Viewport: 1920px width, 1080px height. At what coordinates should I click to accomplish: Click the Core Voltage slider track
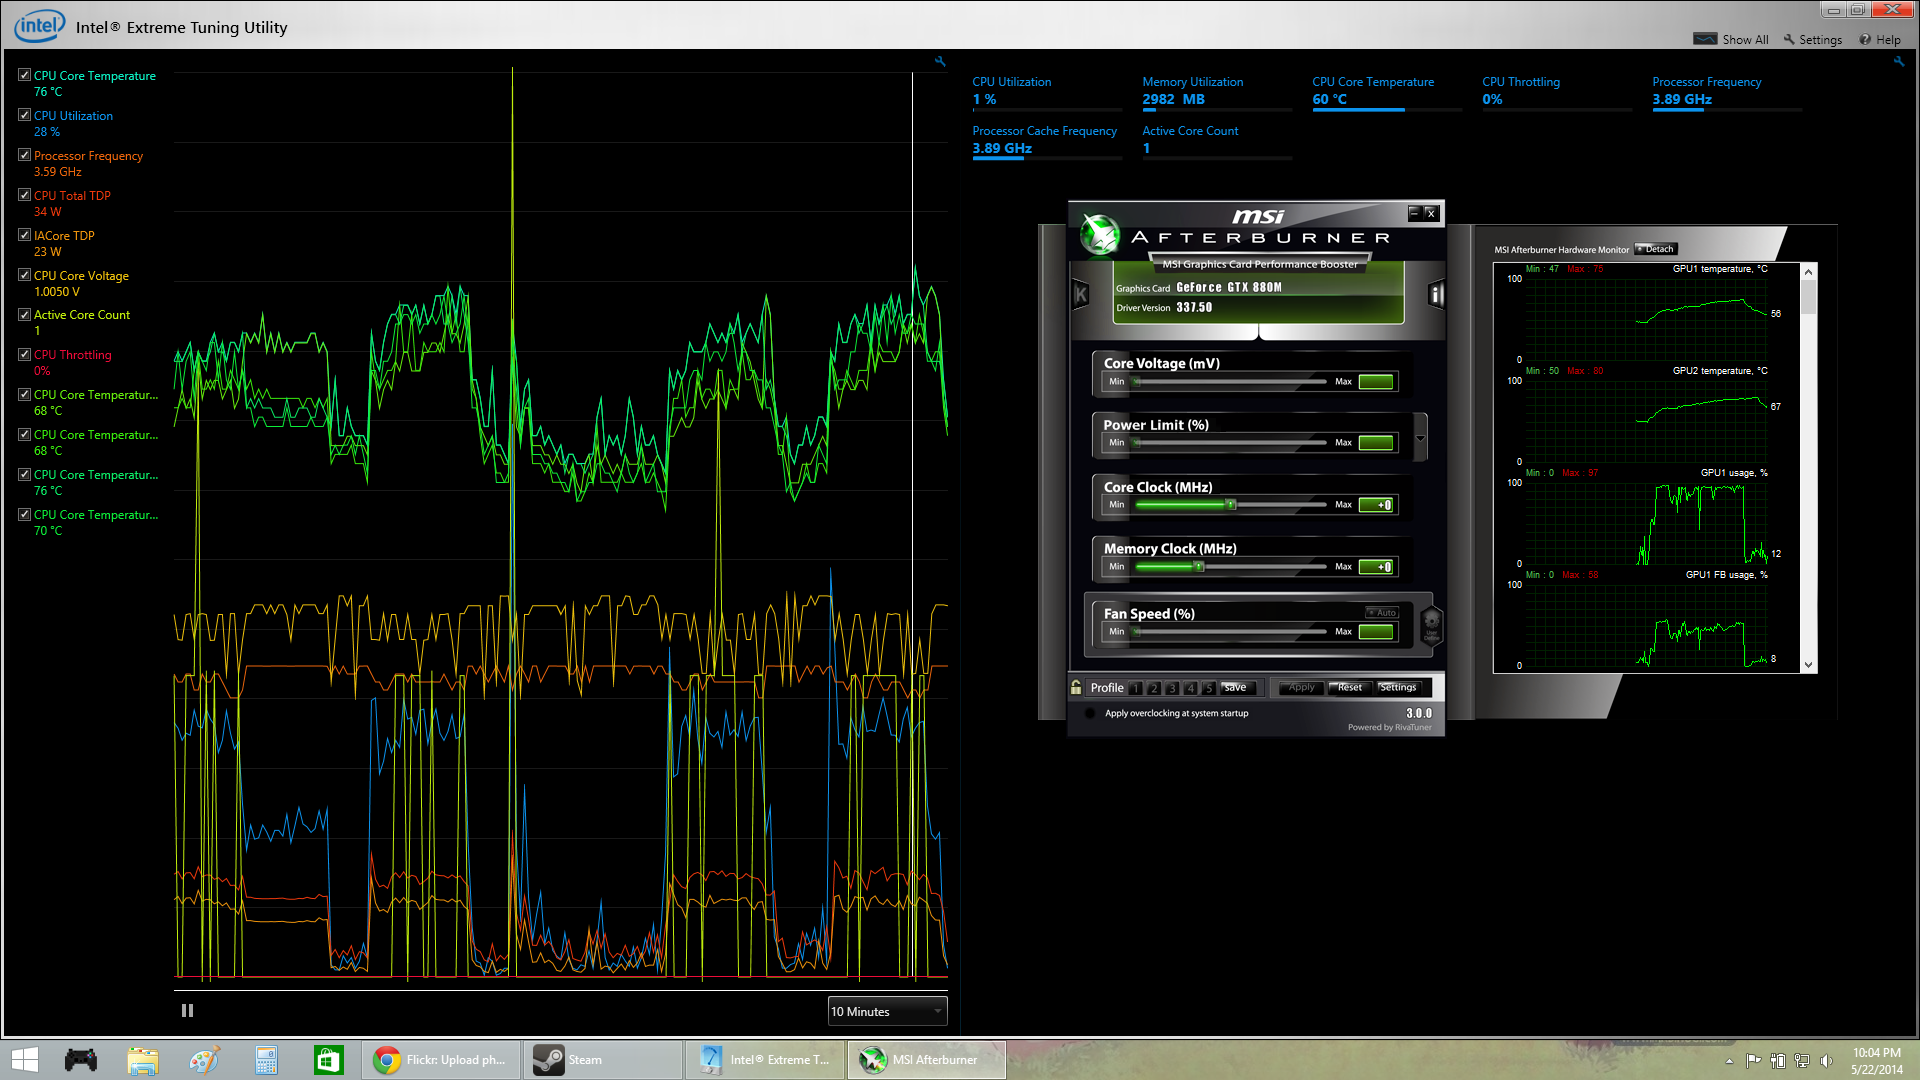[x=1231, y=382]
